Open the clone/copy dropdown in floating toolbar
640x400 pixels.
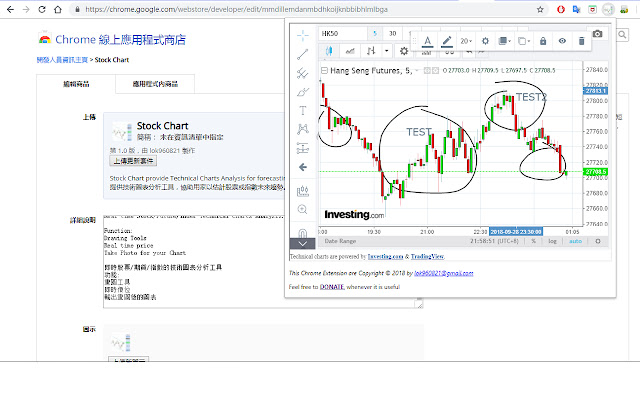[x=524, y=41]
